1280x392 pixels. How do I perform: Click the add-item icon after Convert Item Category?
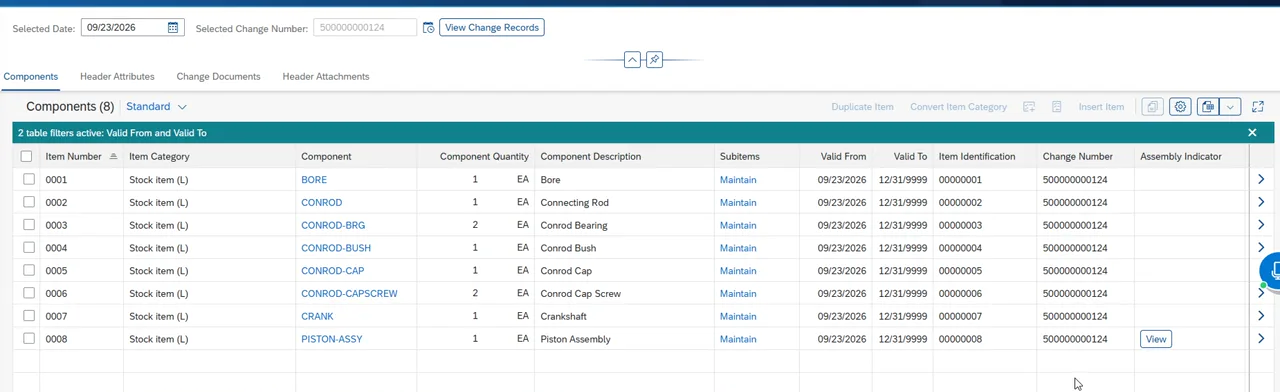1029,107
